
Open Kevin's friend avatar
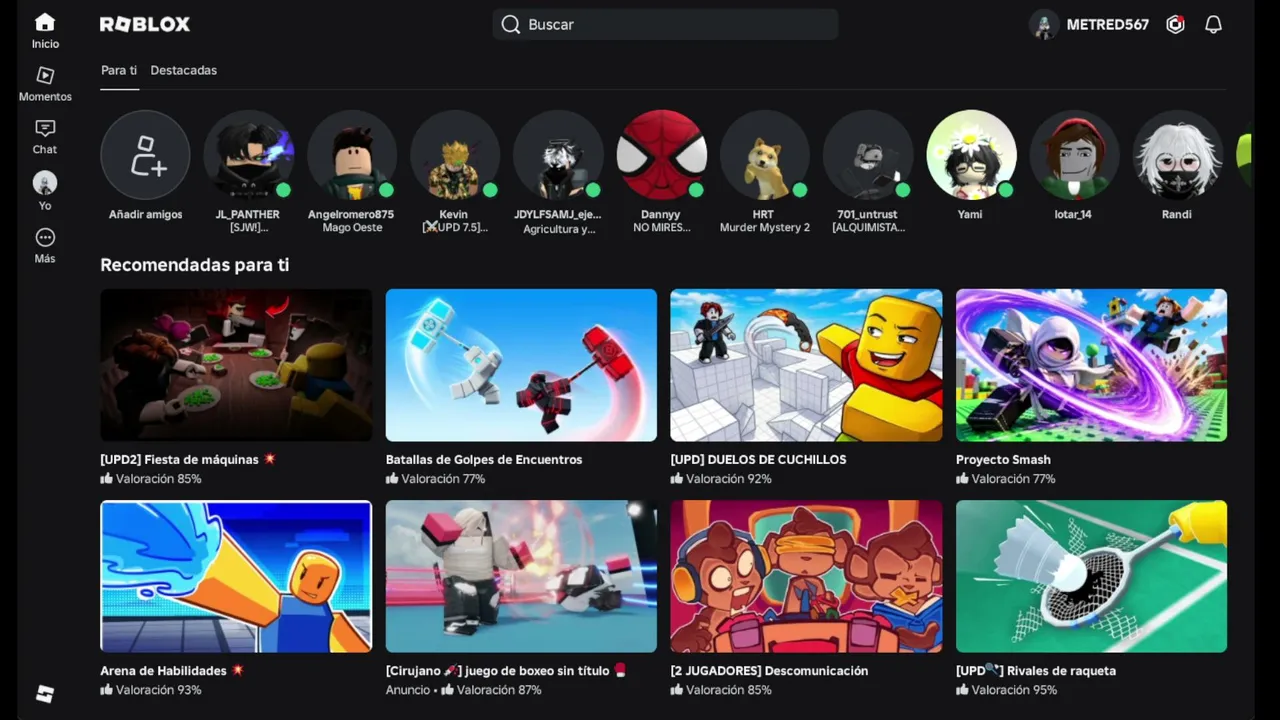click(x=455, y=155)
